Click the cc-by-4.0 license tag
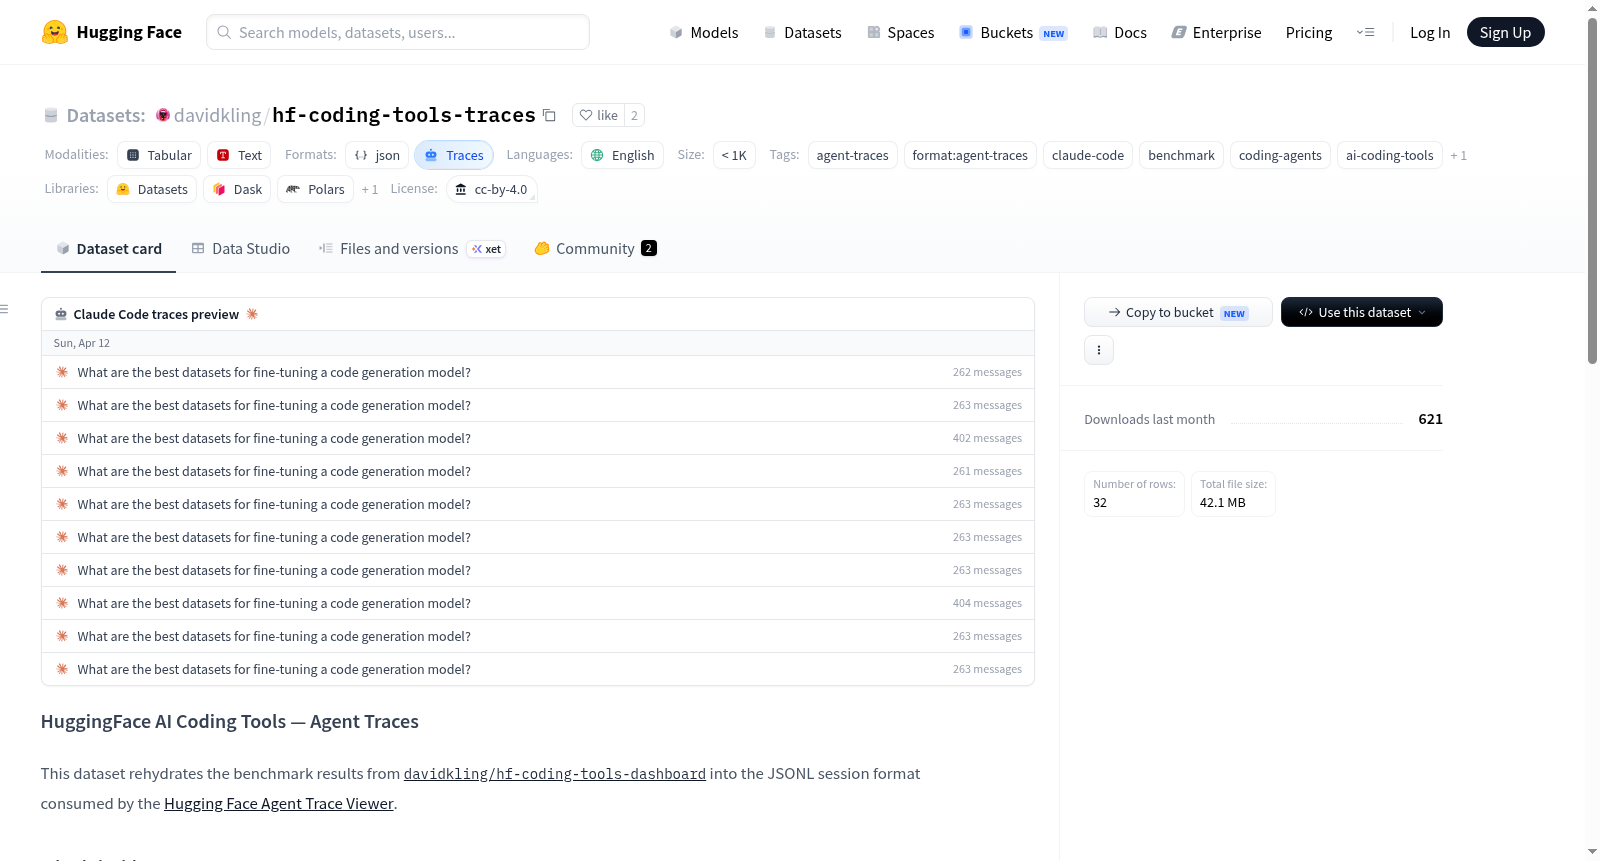Viewport: 1600px width, 861px height. (x=491, y=189)
